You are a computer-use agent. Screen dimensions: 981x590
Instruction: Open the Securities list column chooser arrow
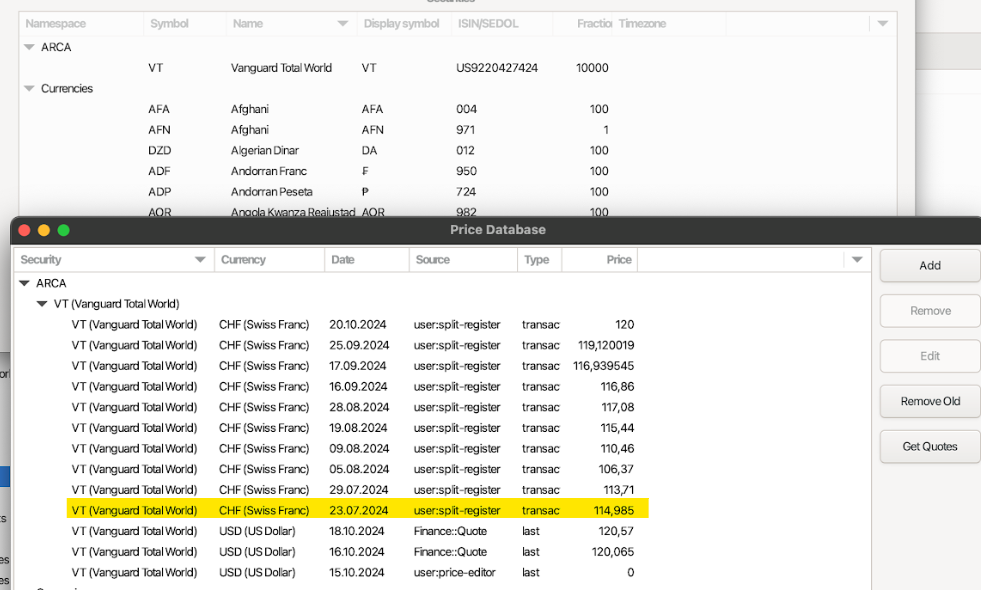tap(883, 24)
